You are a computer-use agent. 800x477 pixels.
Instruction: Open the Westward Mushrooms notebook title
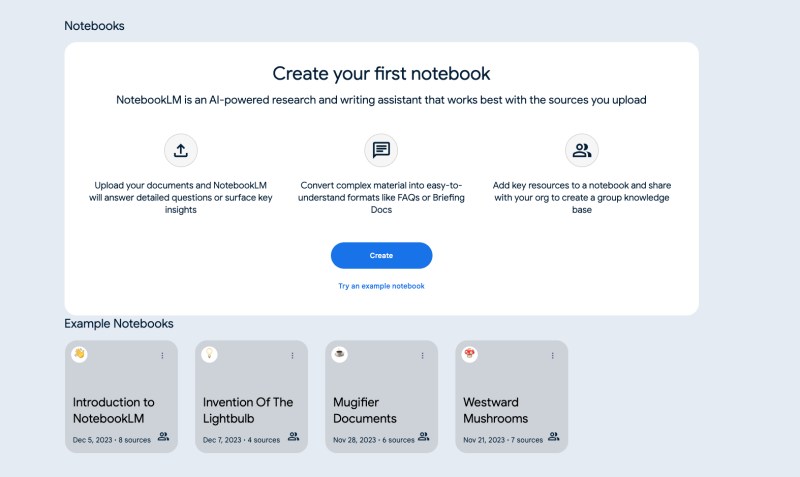point(495,410)
